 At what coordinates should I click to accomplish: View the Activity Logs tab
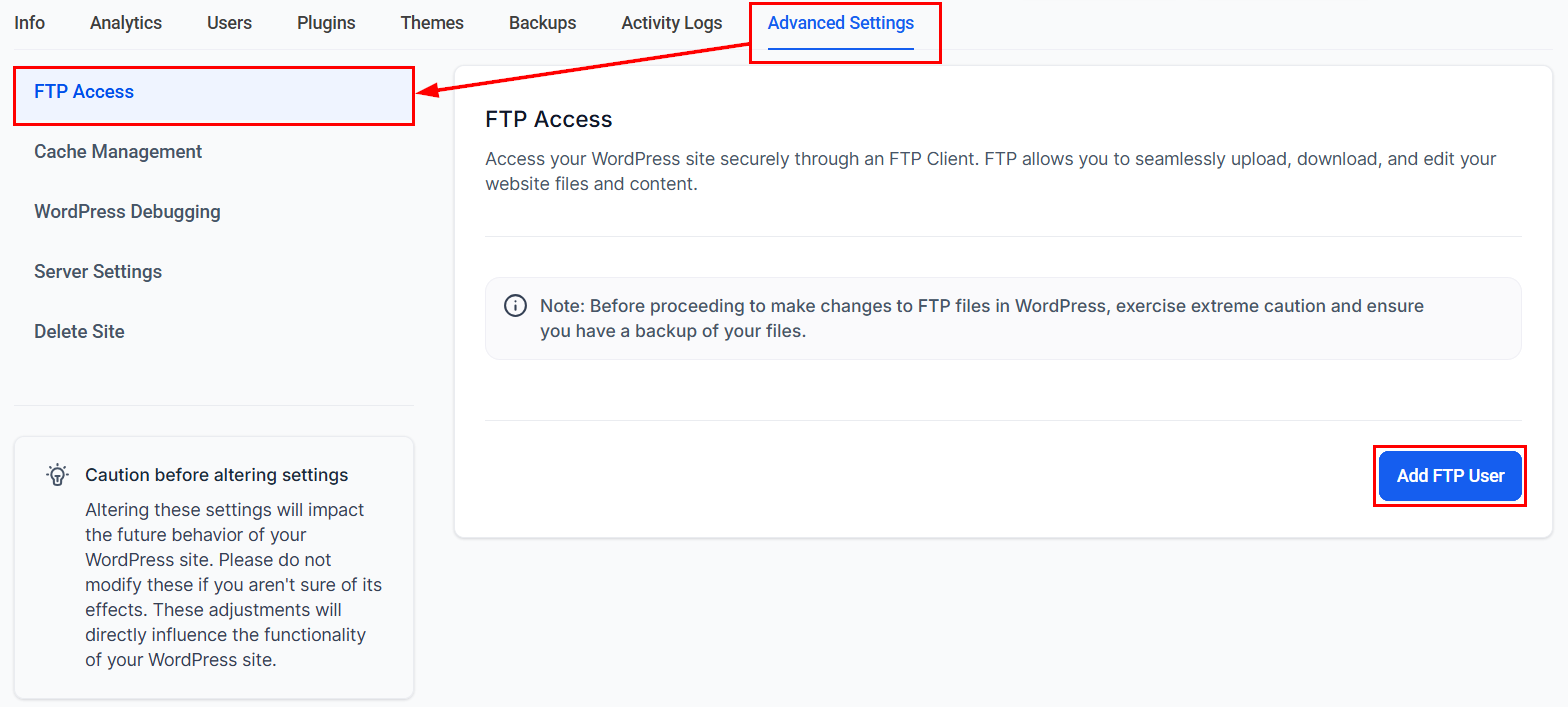(672, 23)
